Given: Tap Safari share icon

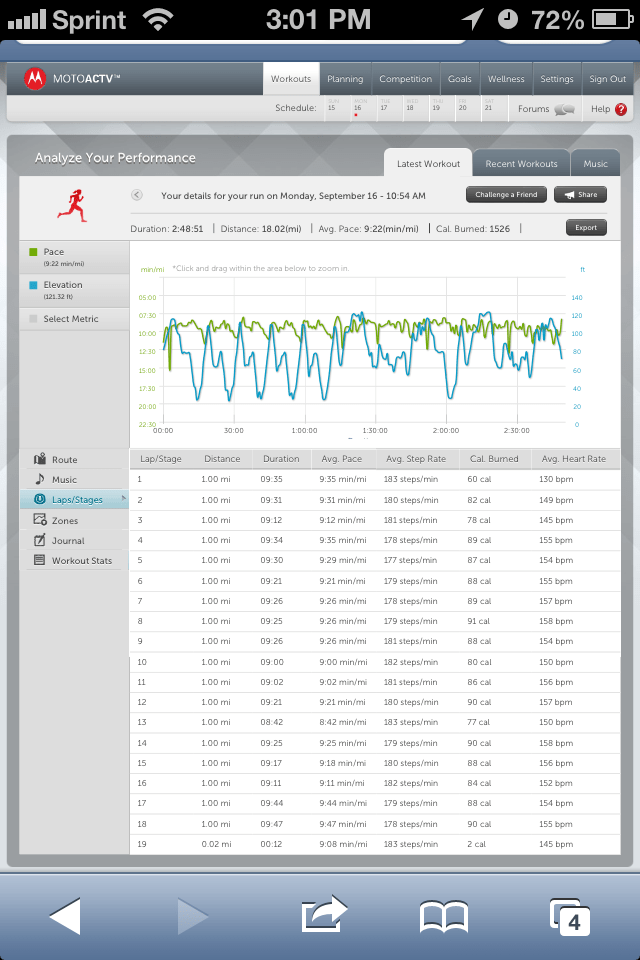Looking at the screenshot, I should pyautogui.click(x=324, y=915).
